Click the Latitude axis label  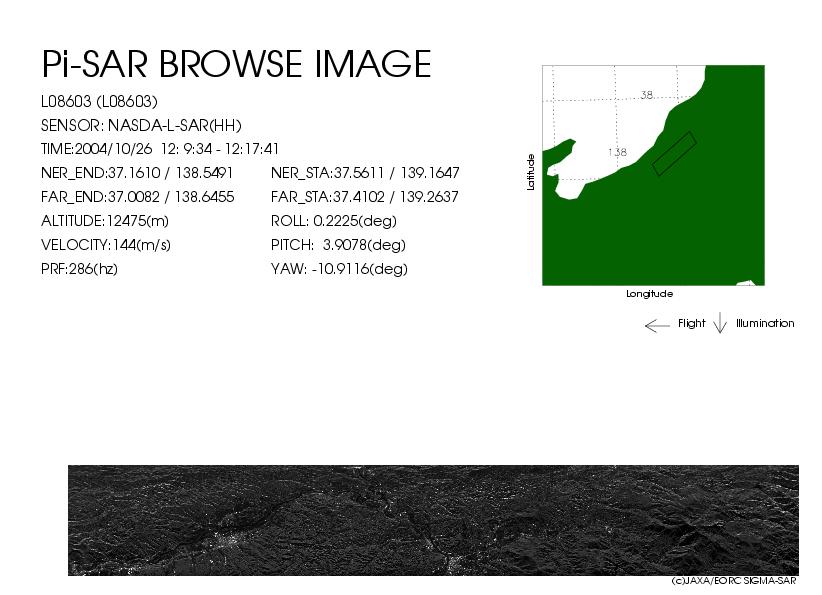[531, 172]
